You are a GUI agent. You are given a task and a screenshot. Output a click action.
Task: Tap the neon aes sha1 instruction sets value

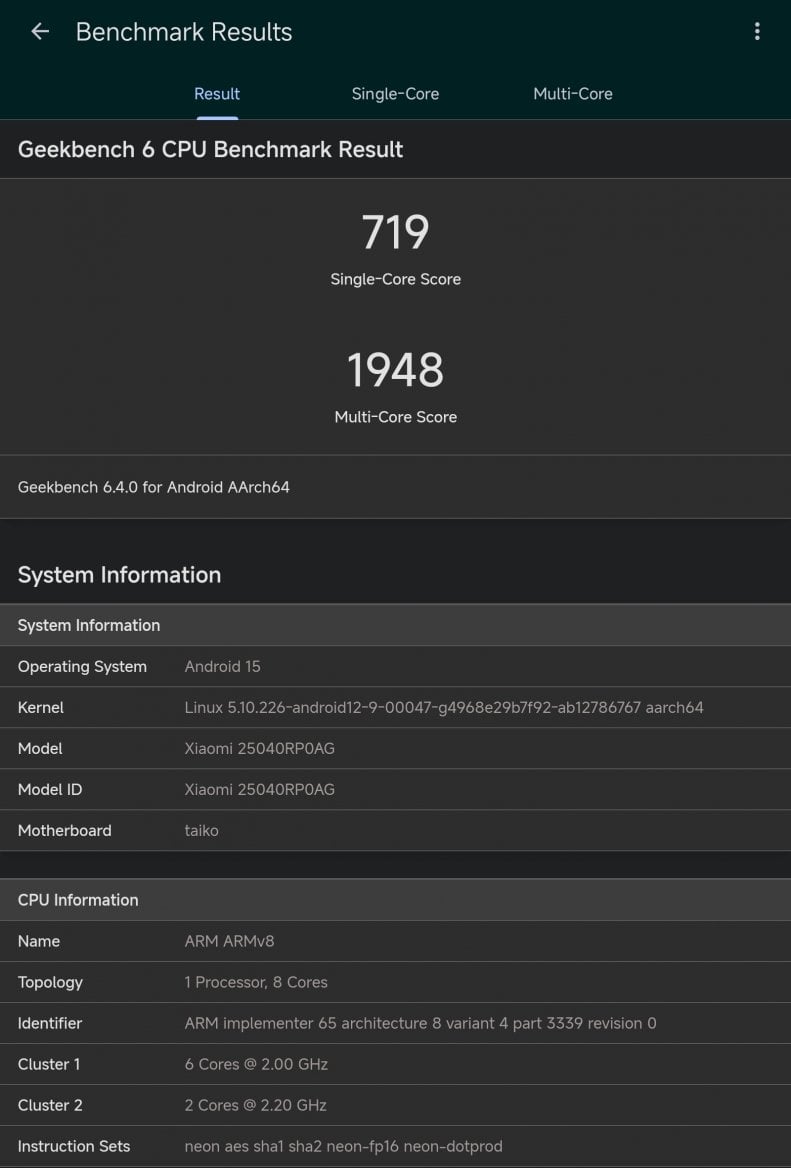343,1146
